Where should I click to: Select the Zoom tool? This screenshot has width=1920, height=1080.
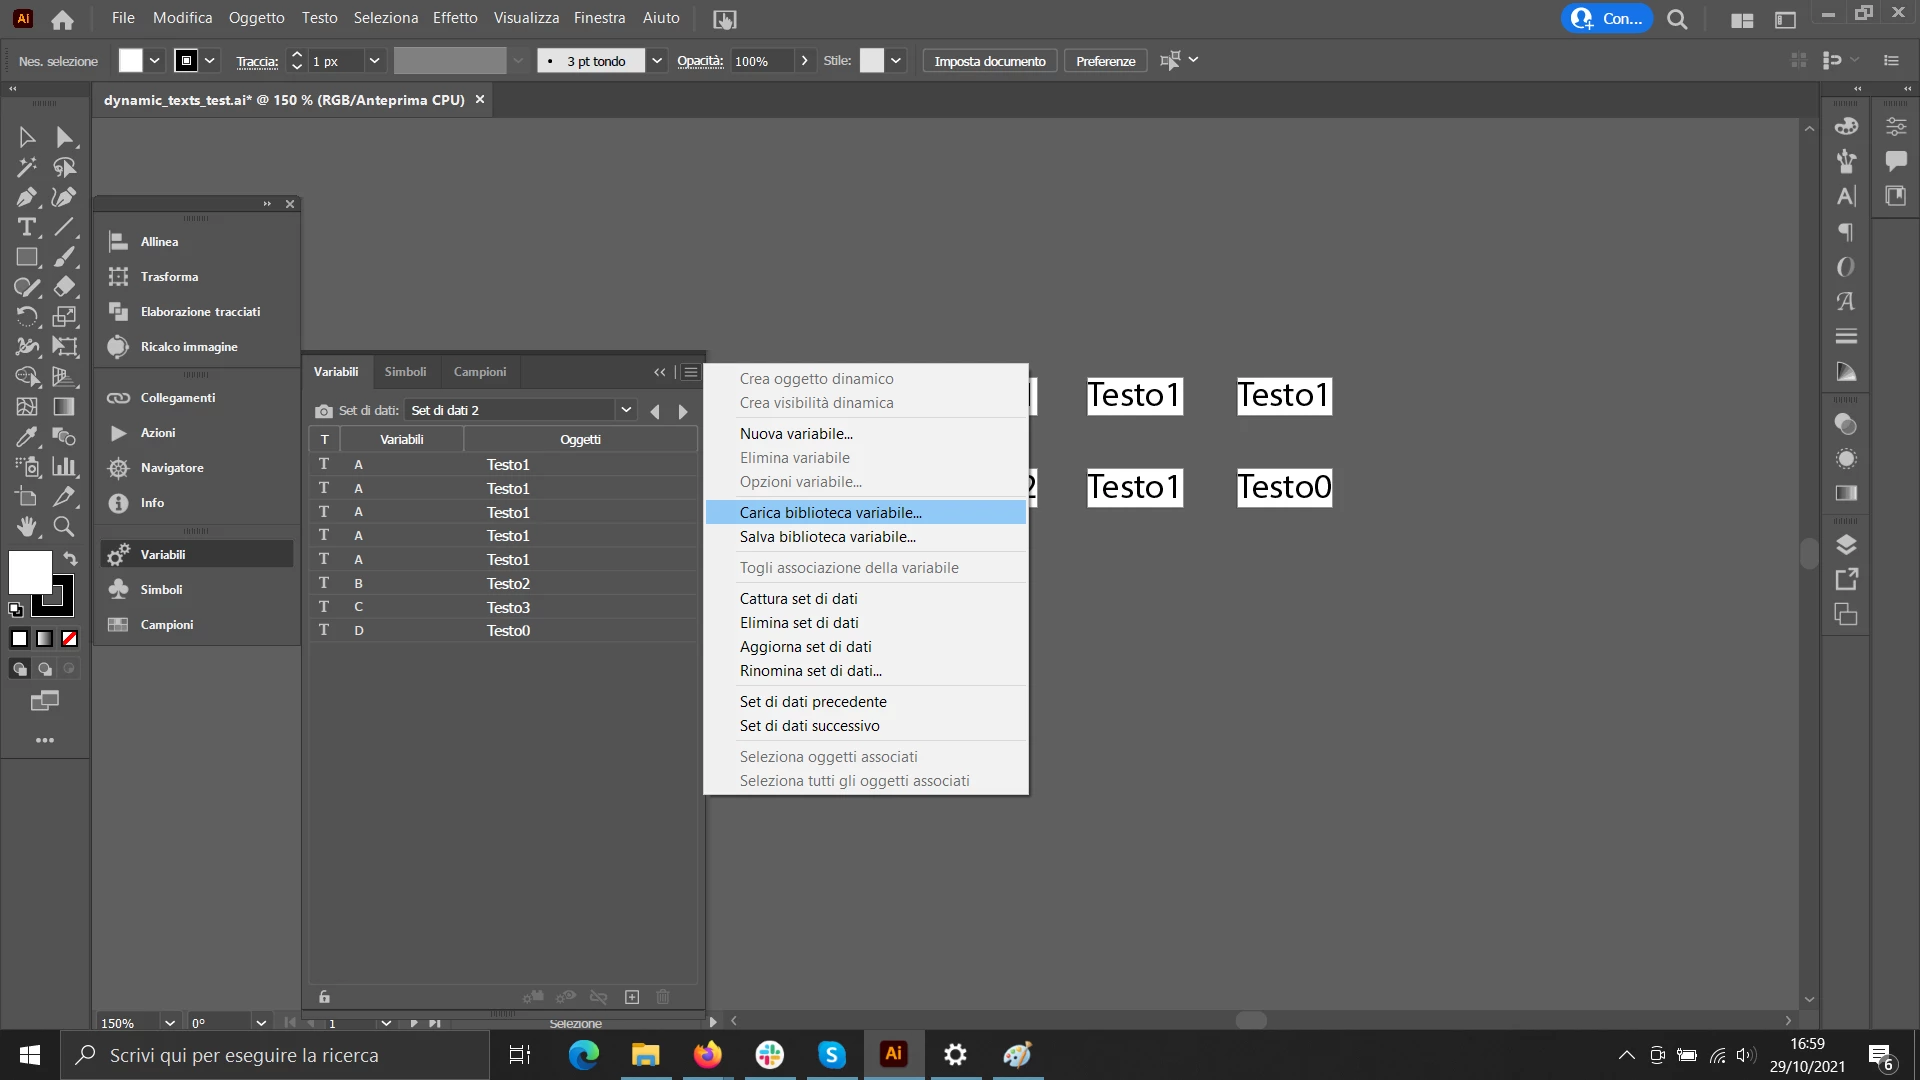point(64,527)
